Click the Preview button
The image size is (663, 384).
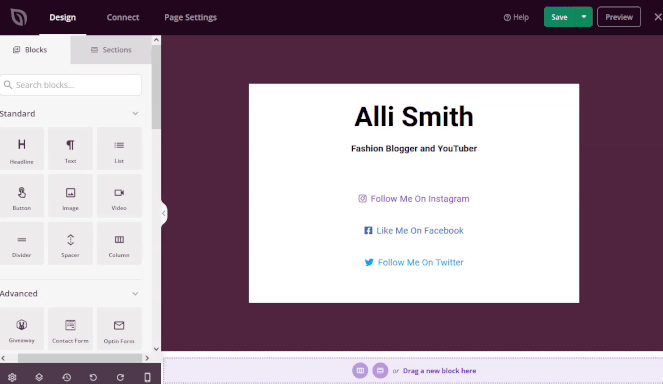tap(619, 17)
